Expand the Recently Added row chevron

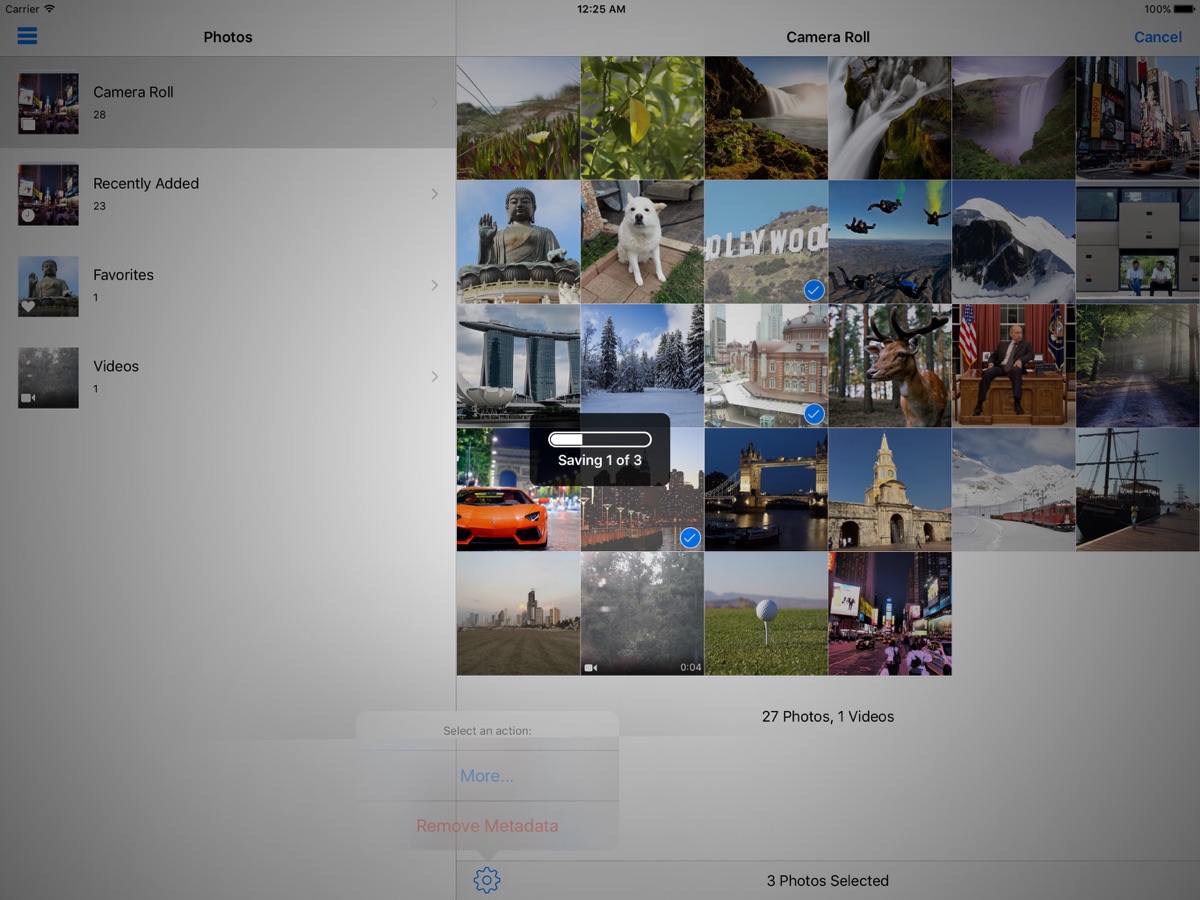434,194
